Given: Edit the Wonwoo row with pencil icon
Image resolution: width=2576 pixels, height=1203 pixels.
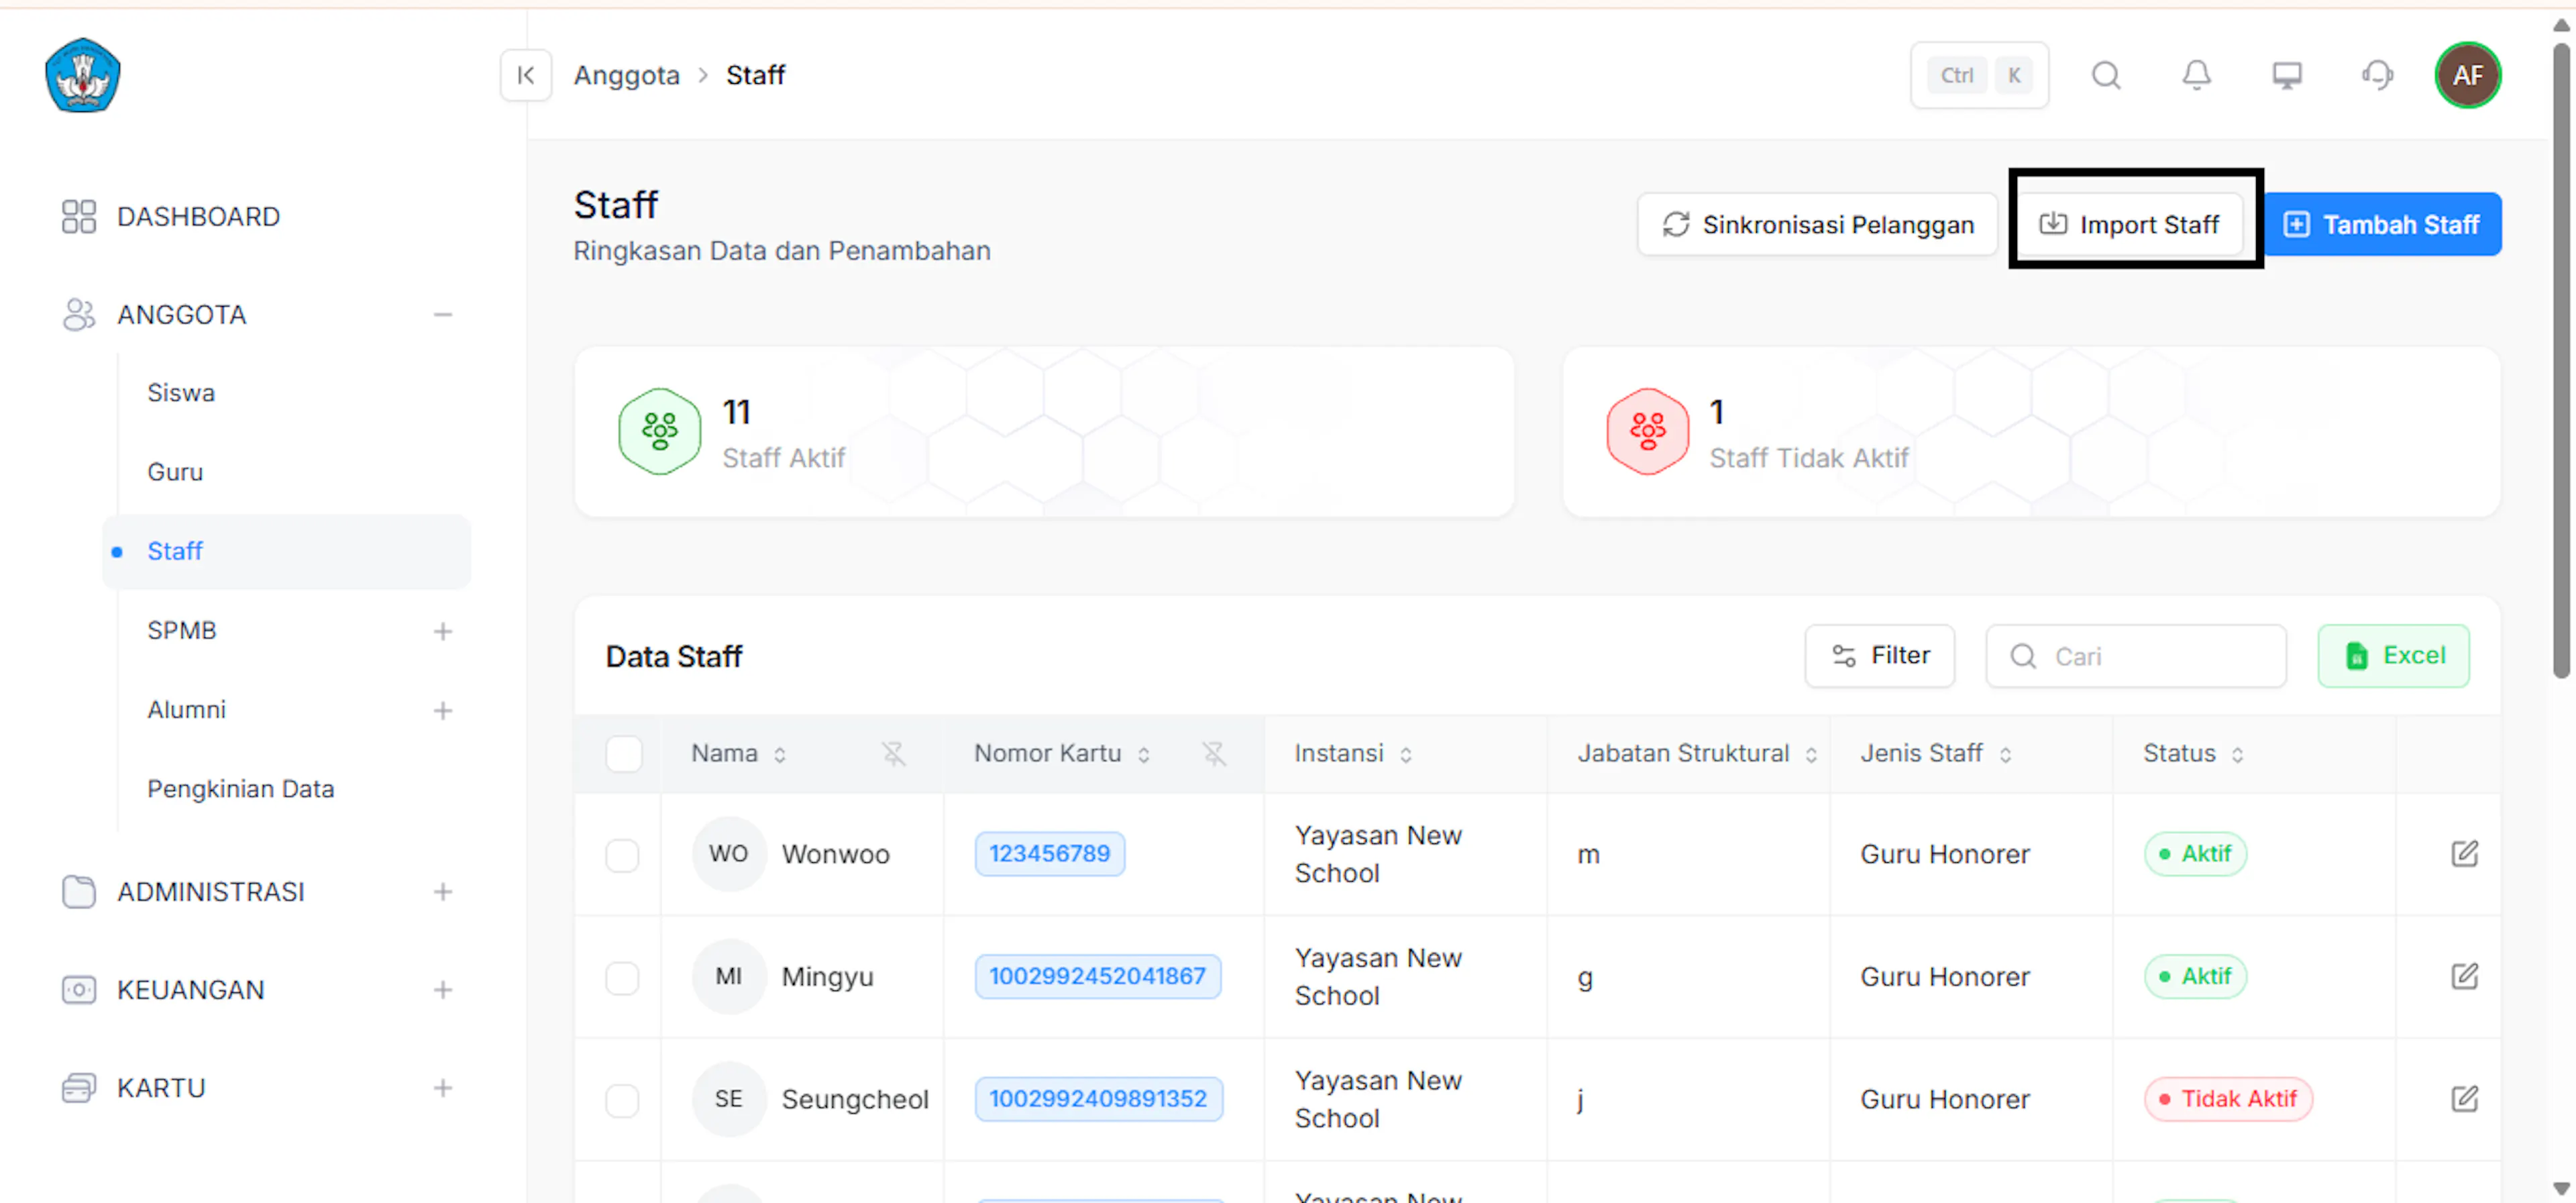Looking at the screenshot, I should tap(2464, 854).
